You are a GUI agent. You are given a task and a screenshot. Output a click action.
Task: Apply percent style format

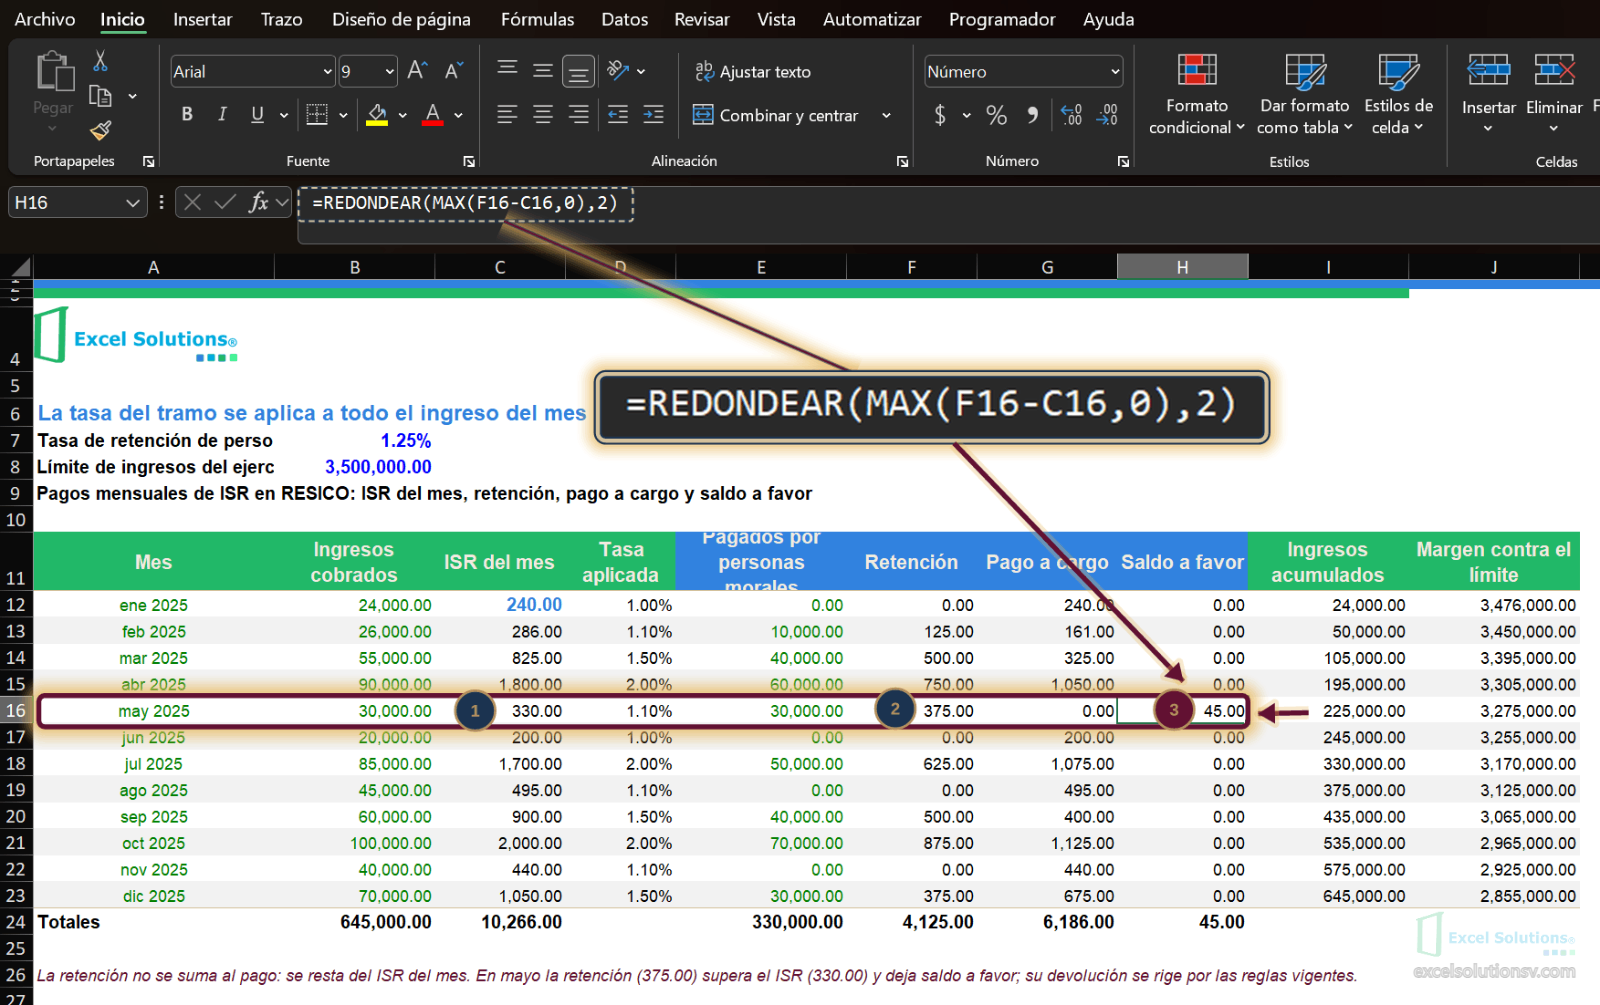pyautogui.click(x=996, y=115)
